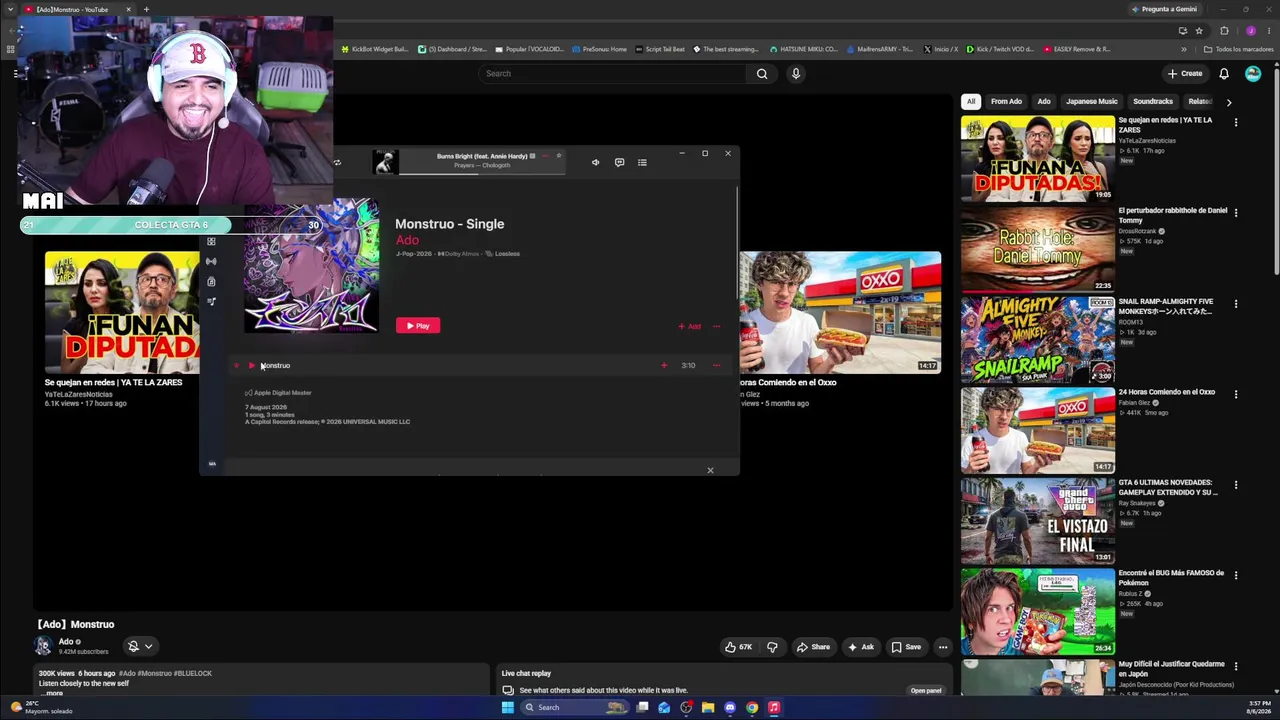Click Pregunta a Gemini button
1280x720 pixels.
coord(1164,9)
